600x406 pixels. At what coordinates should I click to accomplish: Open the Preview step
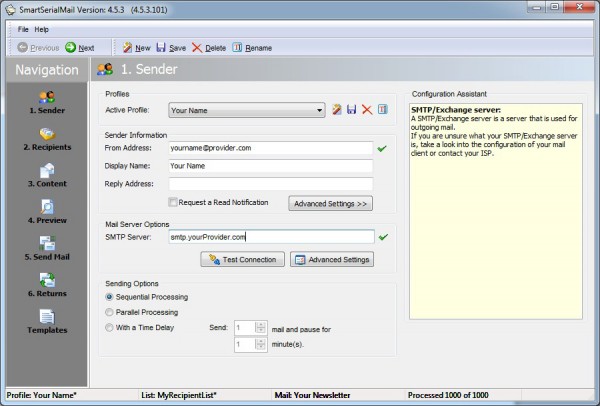point(45,212)
